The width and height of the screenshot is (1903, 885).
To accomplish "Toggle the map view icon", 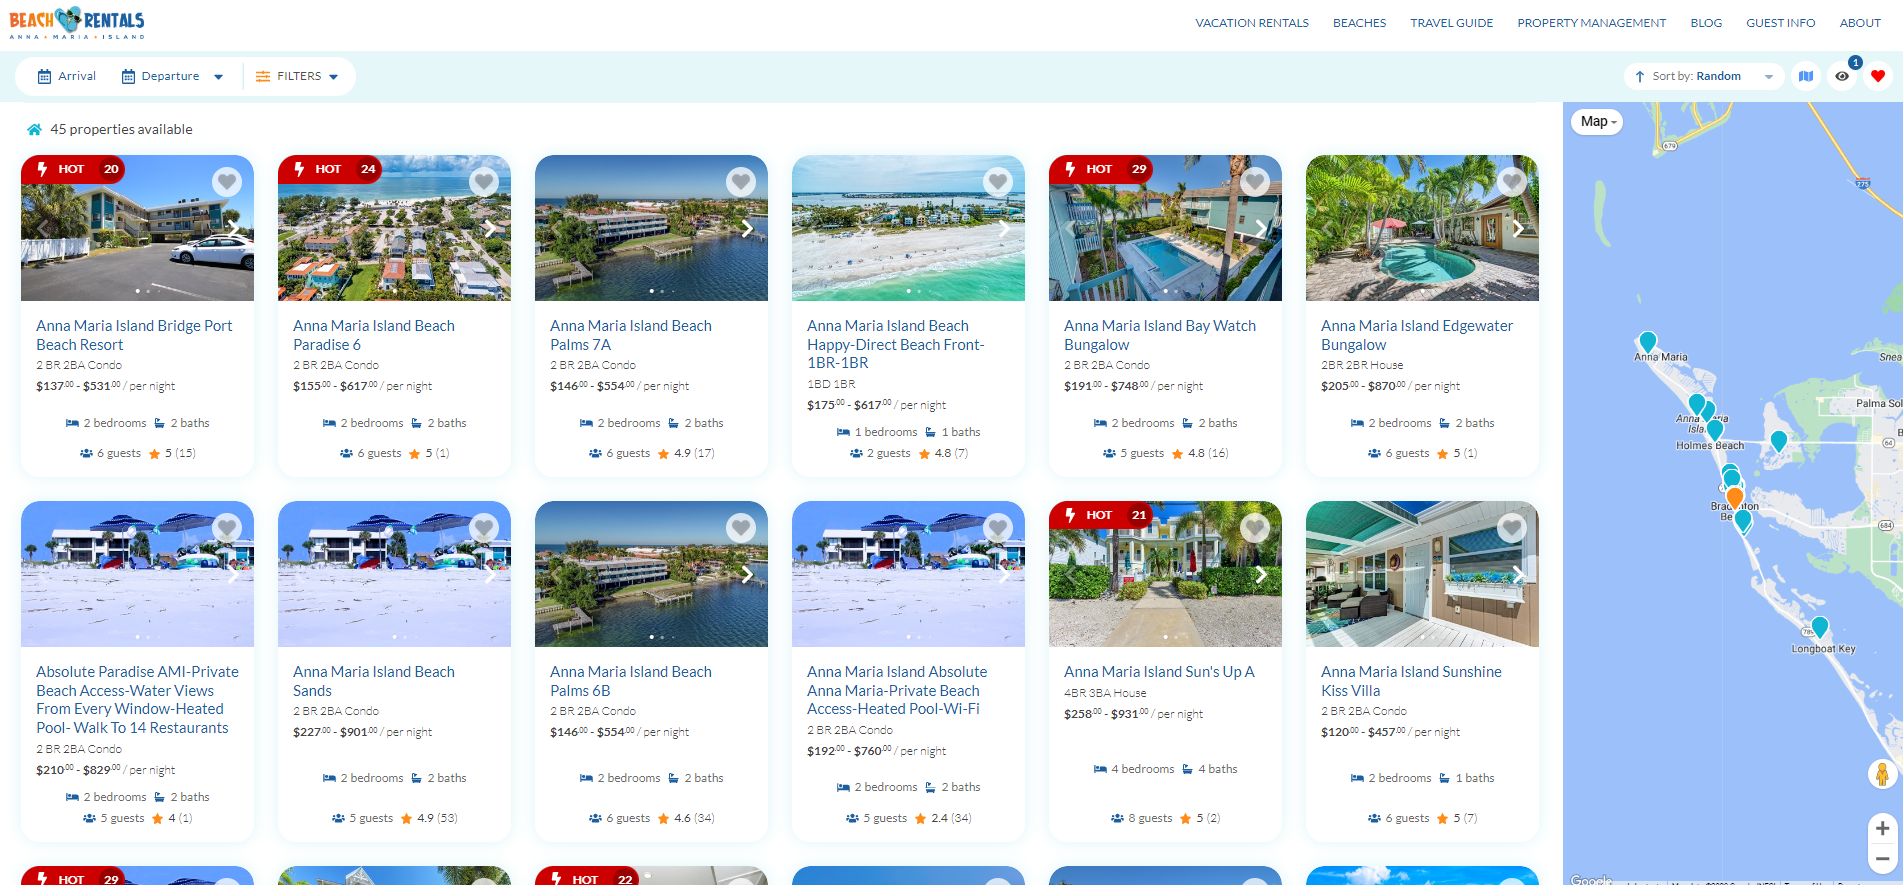I will 1806,76.
